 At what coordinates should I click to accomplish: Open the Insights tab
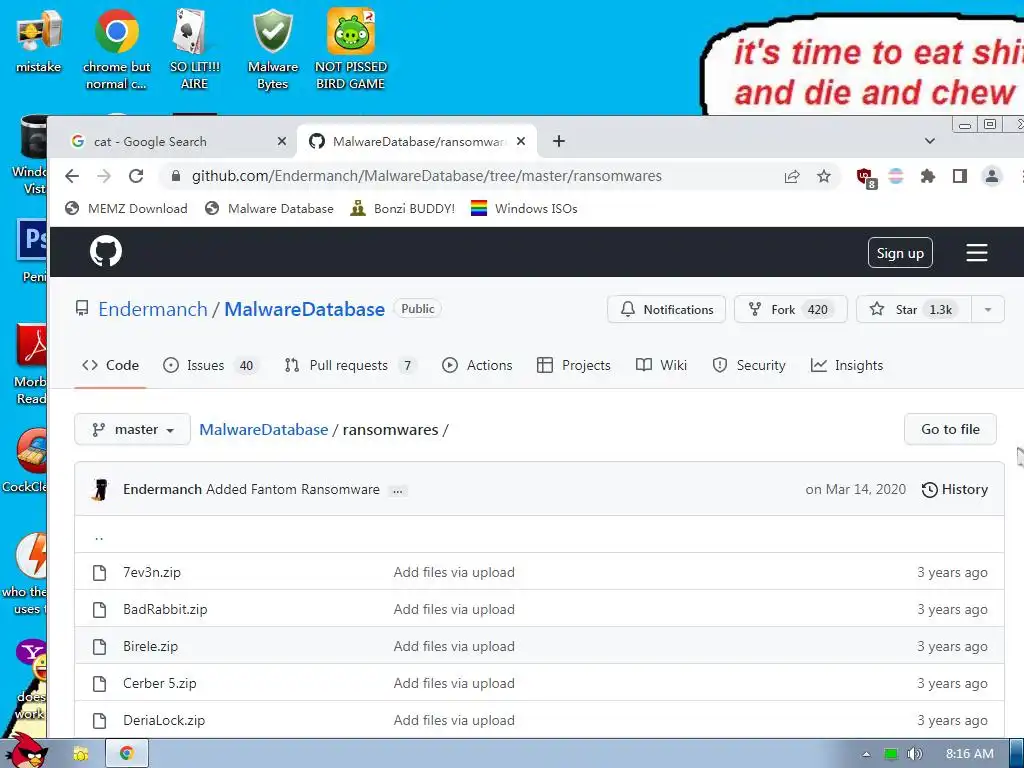pos(846,365)
